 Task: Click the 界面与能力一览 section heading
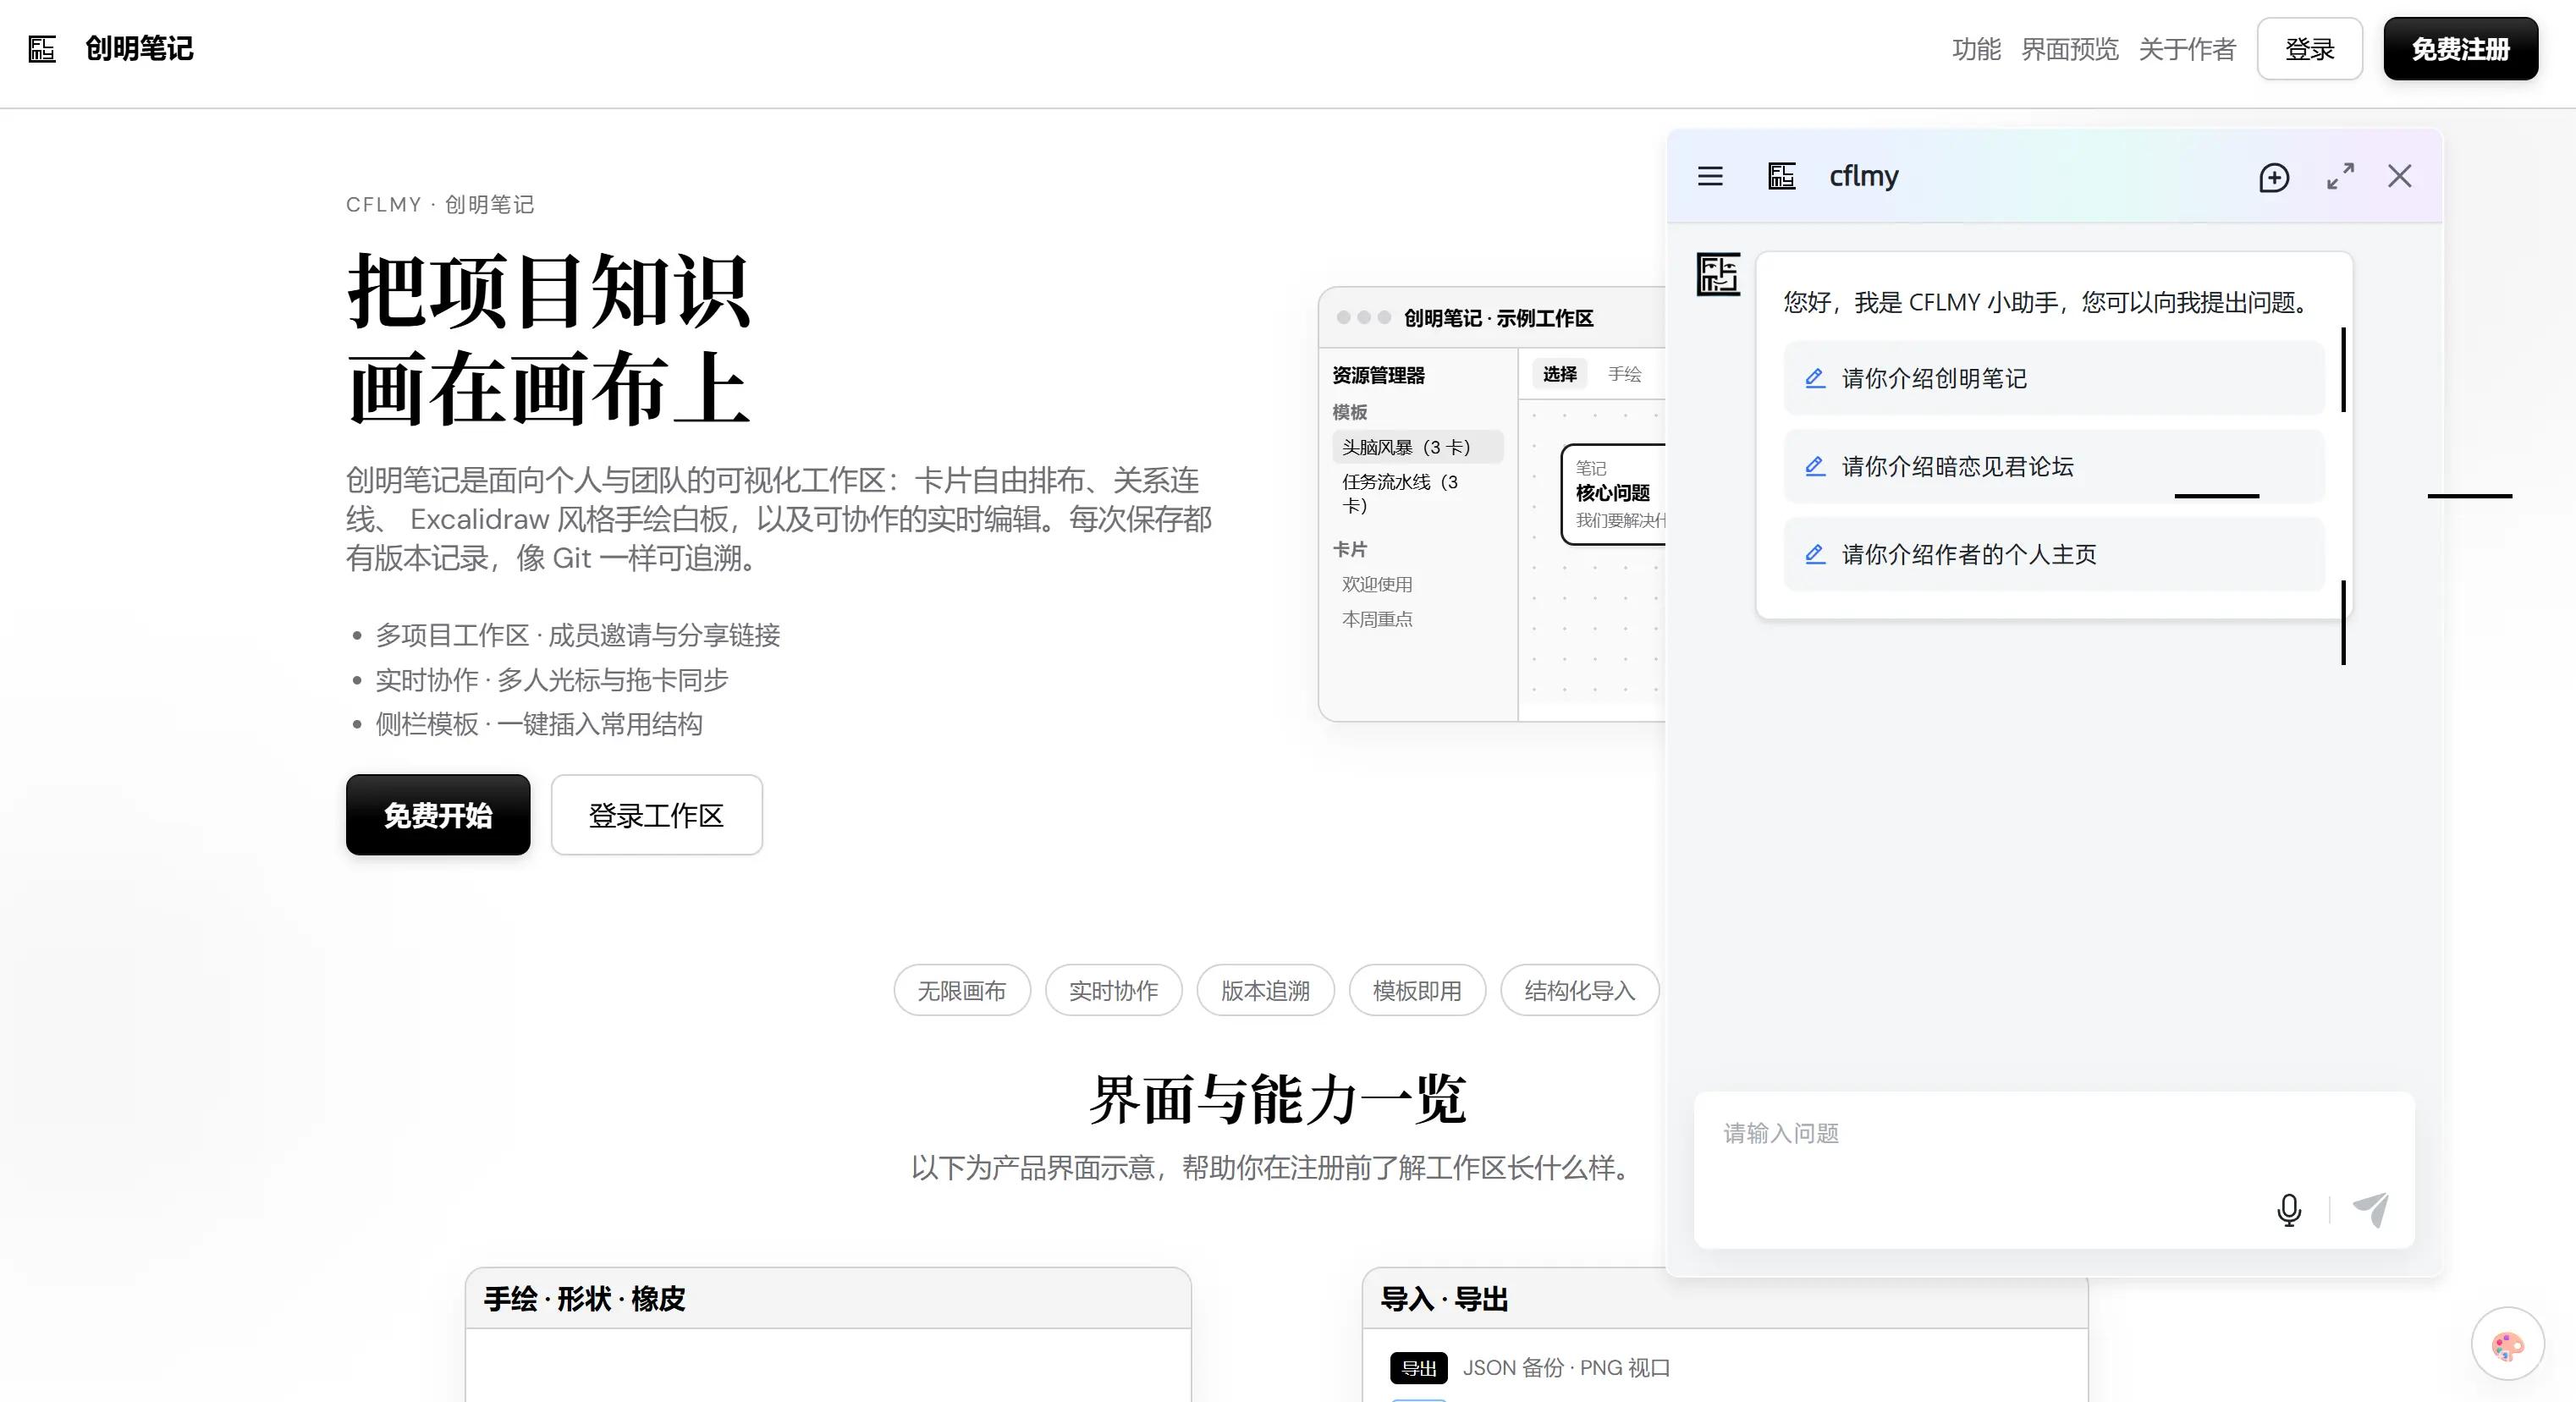click(1277, 1099)
